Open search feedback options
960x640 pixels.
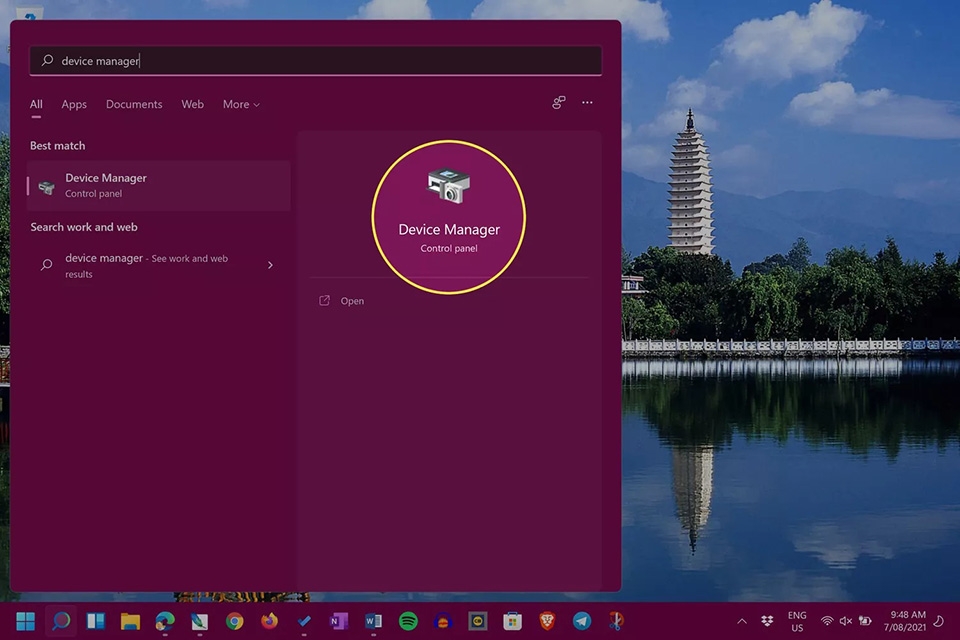558,103
